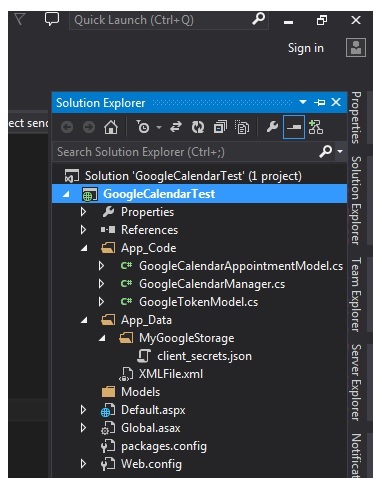
Task: Open the Solution Explorer window options dropdown arrow
Action: pos(303,102)
